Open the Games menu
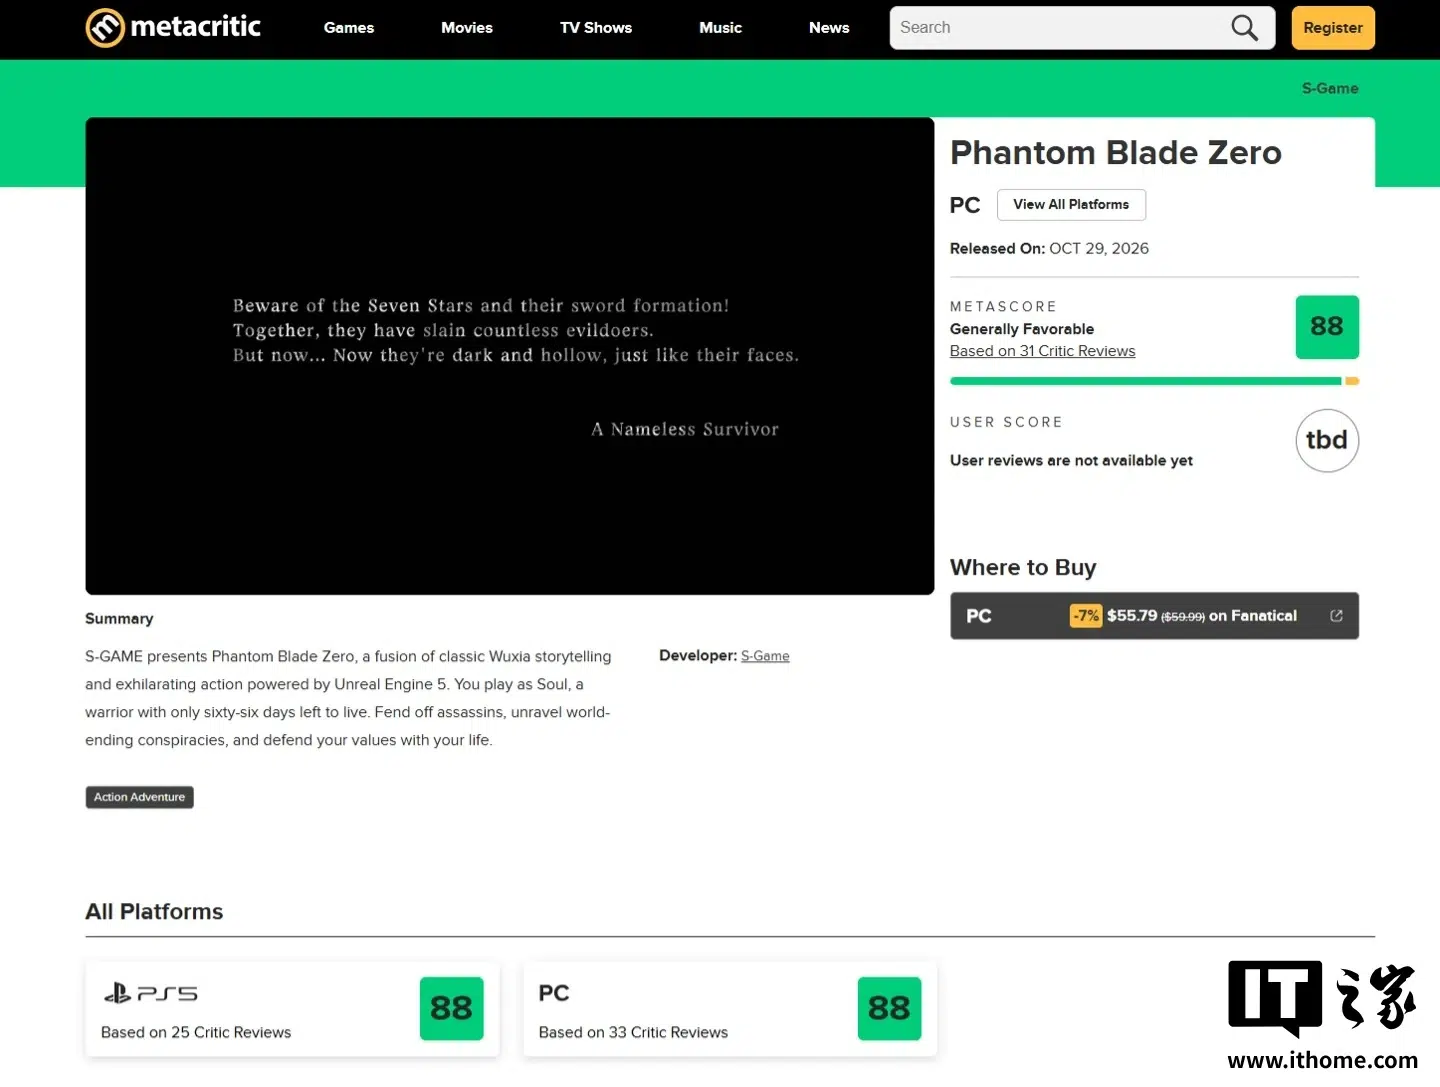1440x1087 pixels. click(x=349, y=28)
